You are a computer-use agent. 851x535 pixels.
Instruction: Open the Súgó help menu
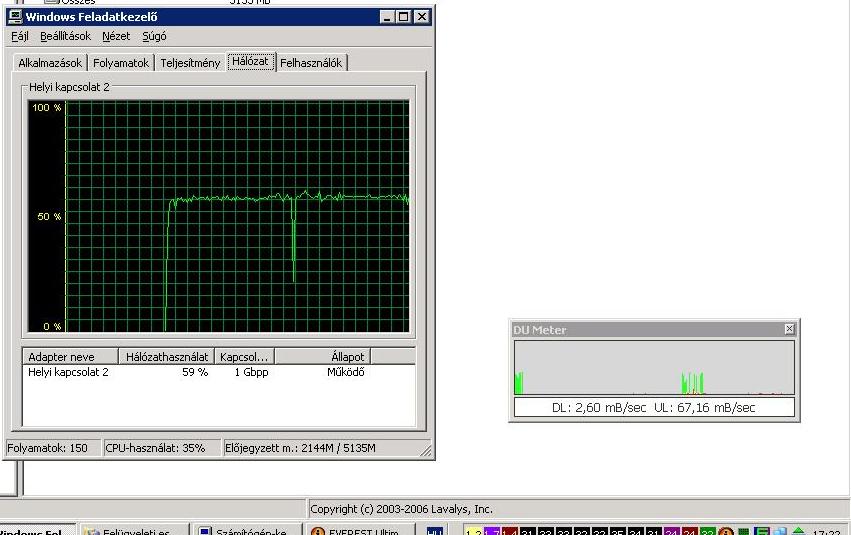(x=154, y=36)
